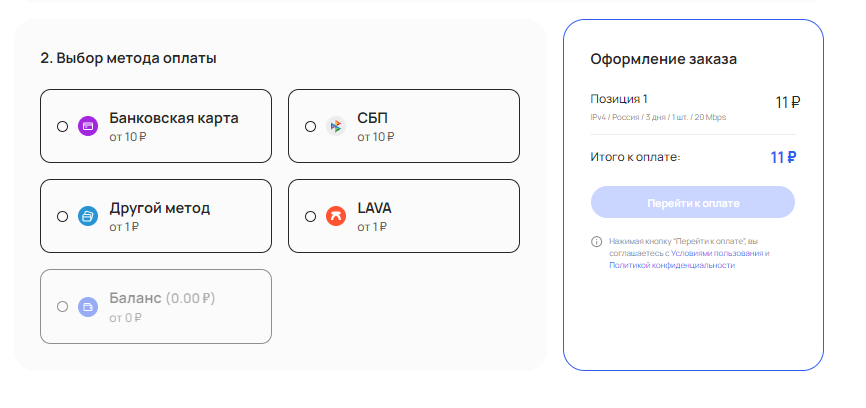Image resolution: width=866 pixels, height=408 pixels.
Task: Select the Баланс radio button
Action: (63, 306)
